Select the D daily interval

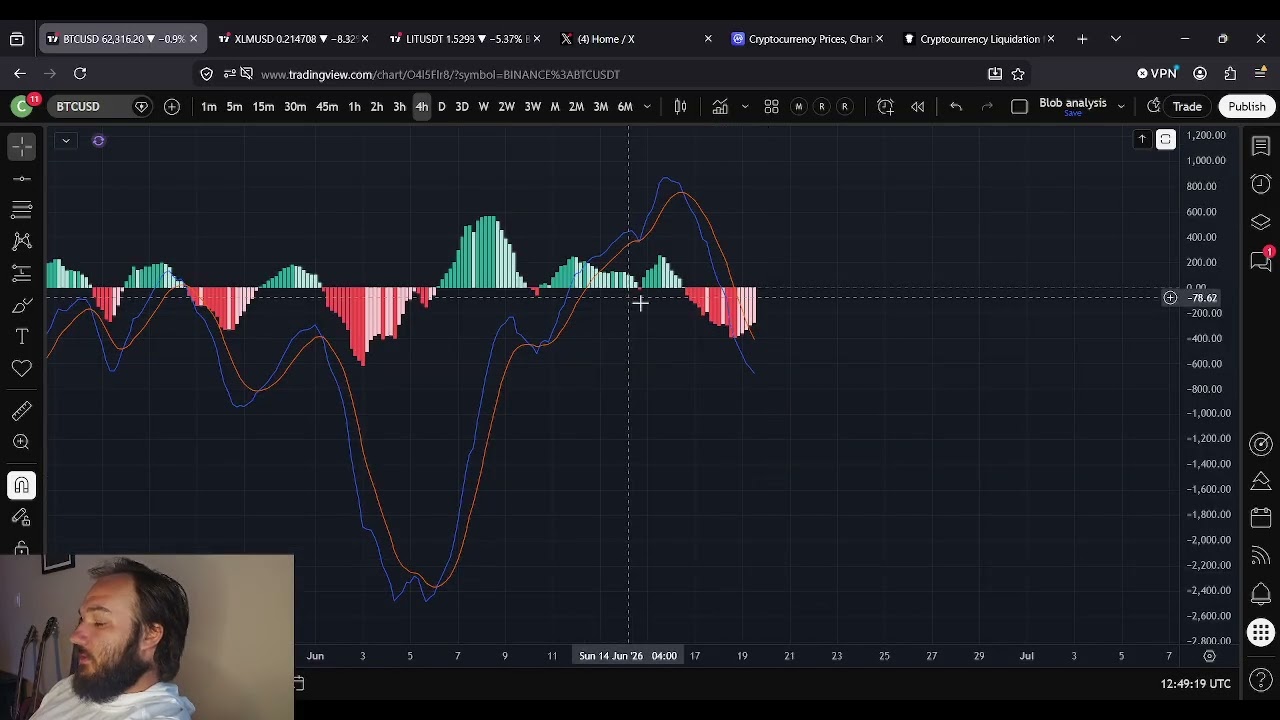[441, 106]
